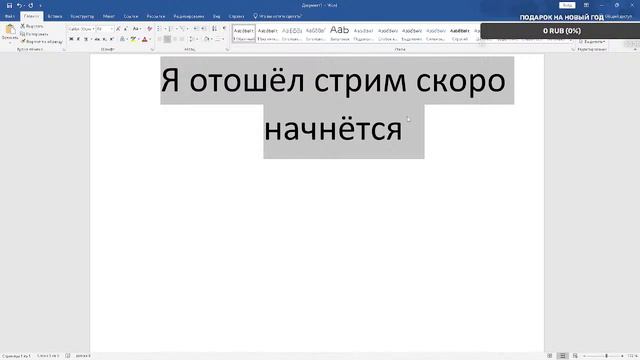Open the font size combo box
This screenshot has height=360, width=640.
tap(104, 29)
